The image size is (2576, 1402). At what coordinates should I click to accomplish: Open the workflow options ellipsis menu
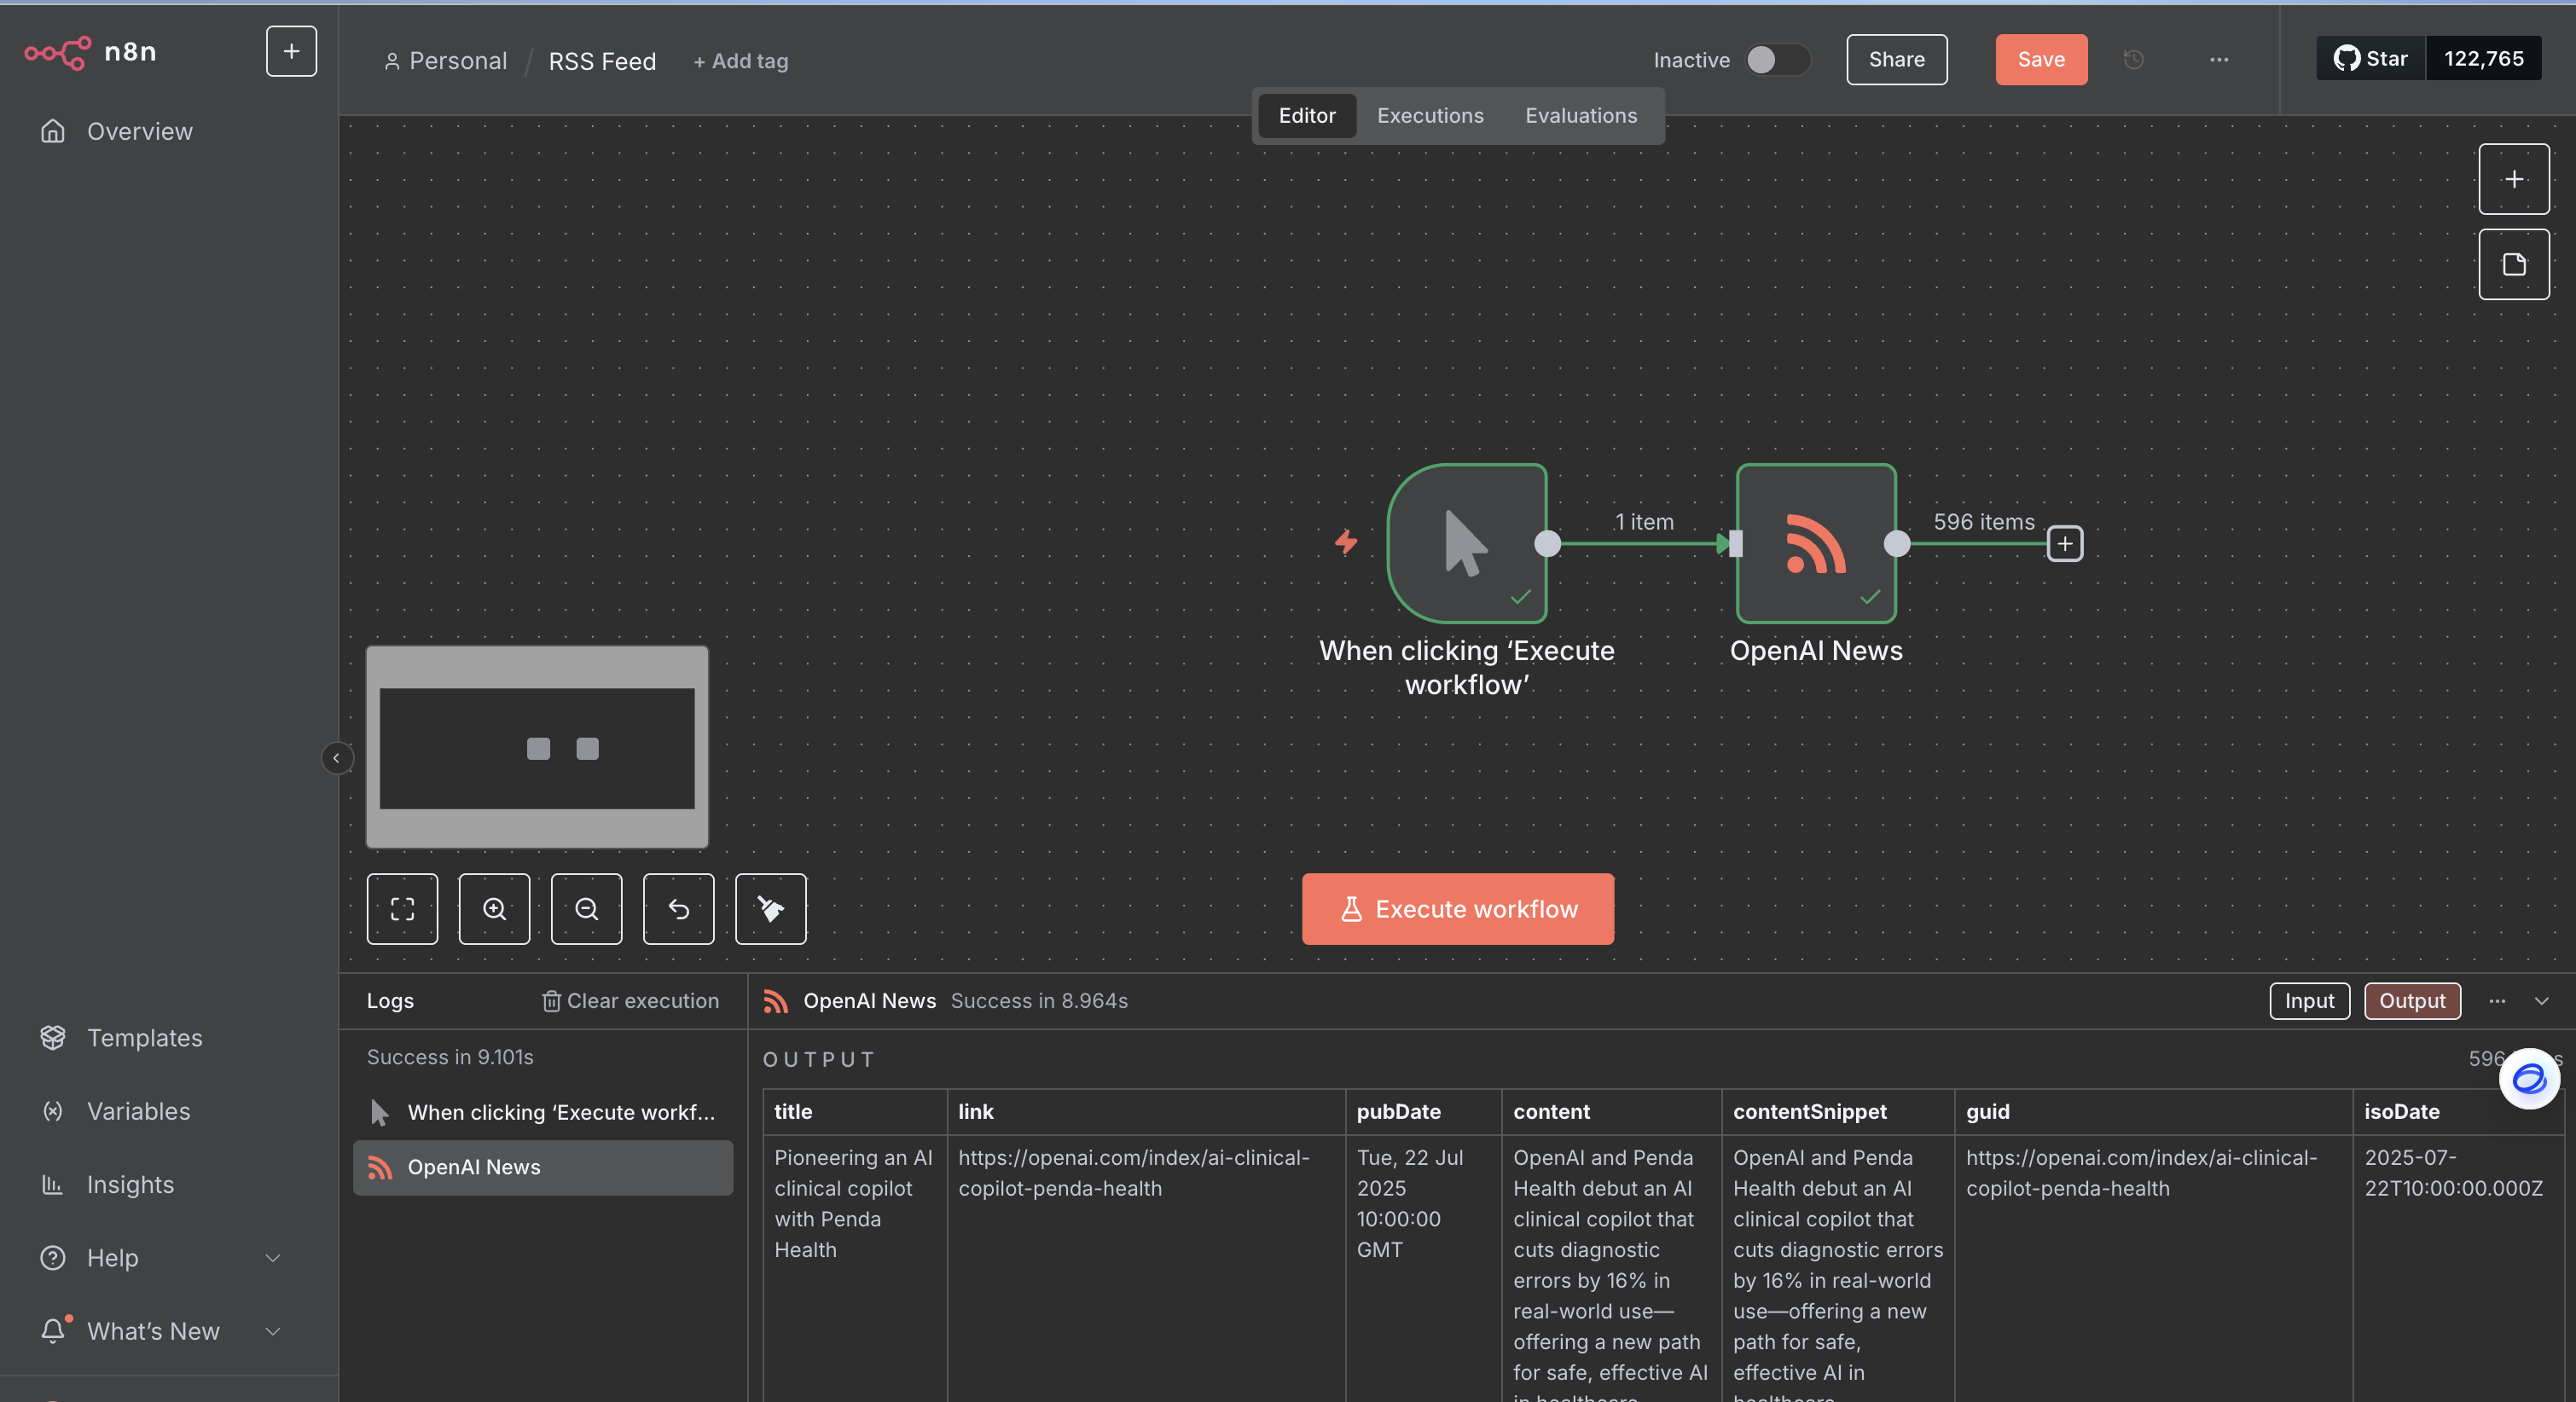[2218, 60]
